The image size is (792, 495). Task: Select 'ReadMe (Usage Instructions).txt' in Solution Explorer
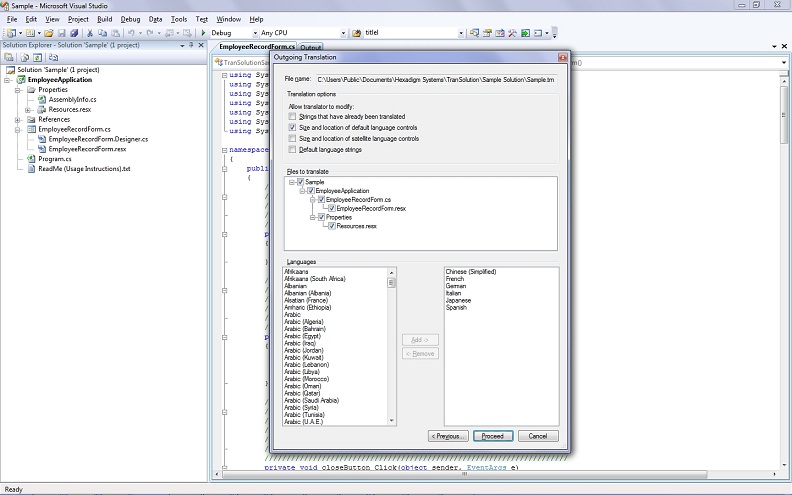click(x=84, y=169)
